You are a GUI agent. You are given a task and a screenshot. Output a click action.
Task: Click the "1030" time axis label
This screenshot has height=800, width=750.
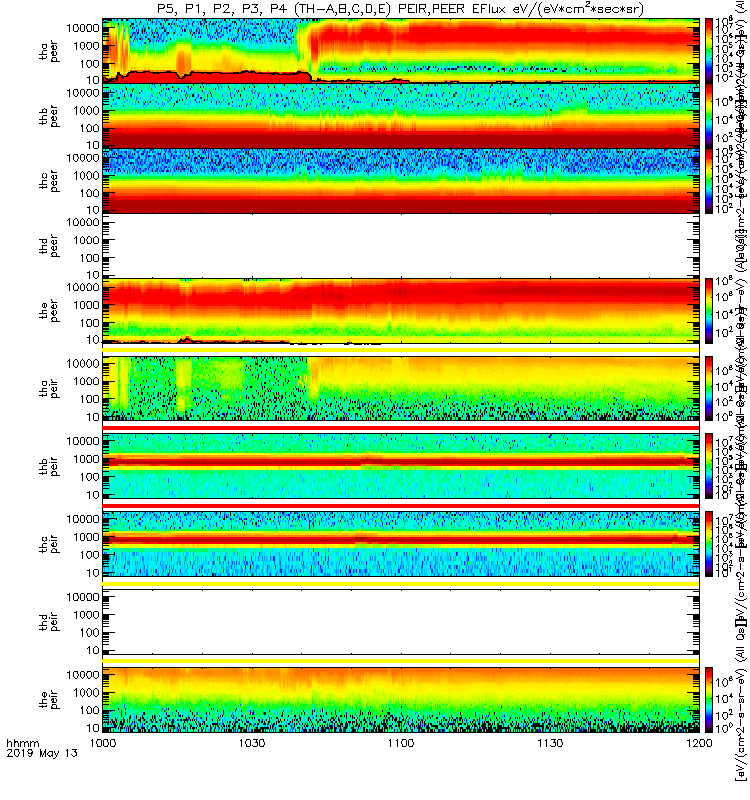pyautogui.click(x=252, y=743)
